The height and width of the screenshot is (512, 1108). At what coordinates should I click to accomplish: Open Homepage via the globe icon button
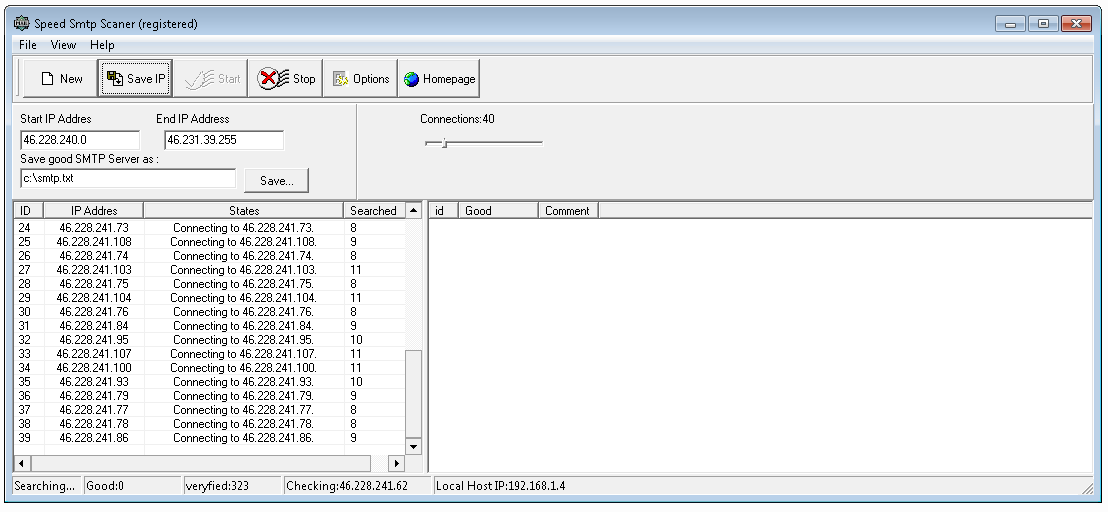439,79
